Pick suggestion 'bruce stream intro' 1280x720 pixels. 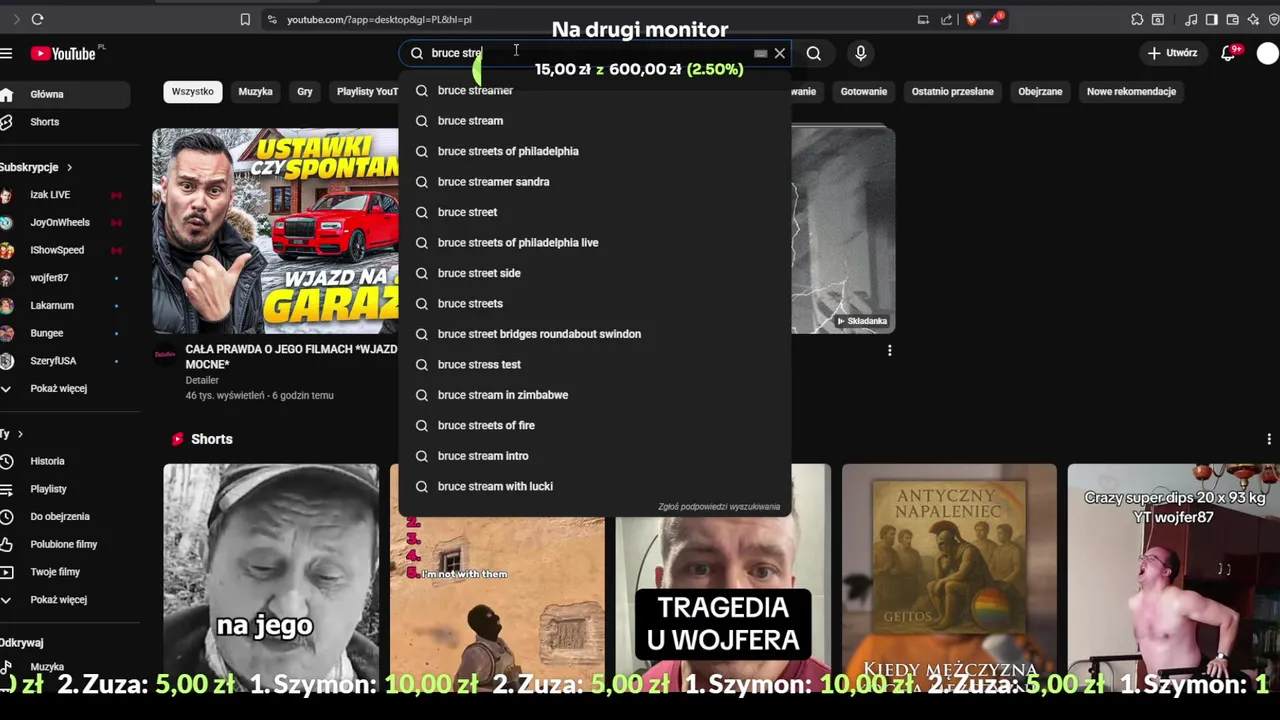595,456
